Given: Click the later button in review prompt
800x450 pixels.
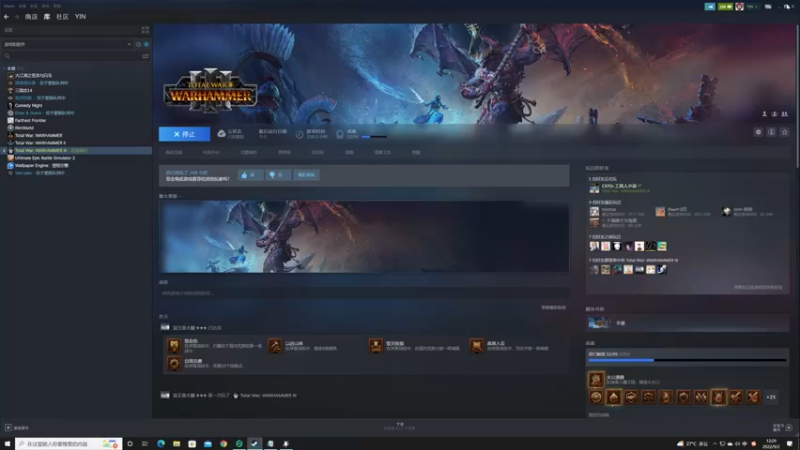Looking at the screenshot, I should [306, 175].
